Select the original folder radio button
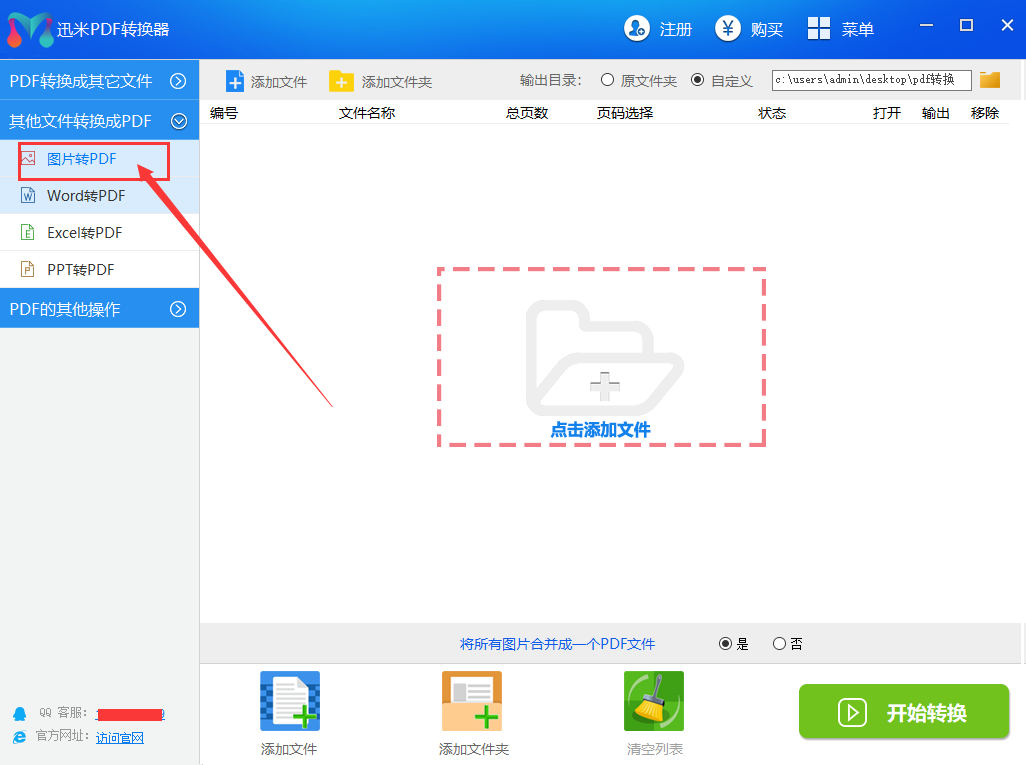Image resolution: width=1026 pixels, height=765 pixels. coord(607,80)
